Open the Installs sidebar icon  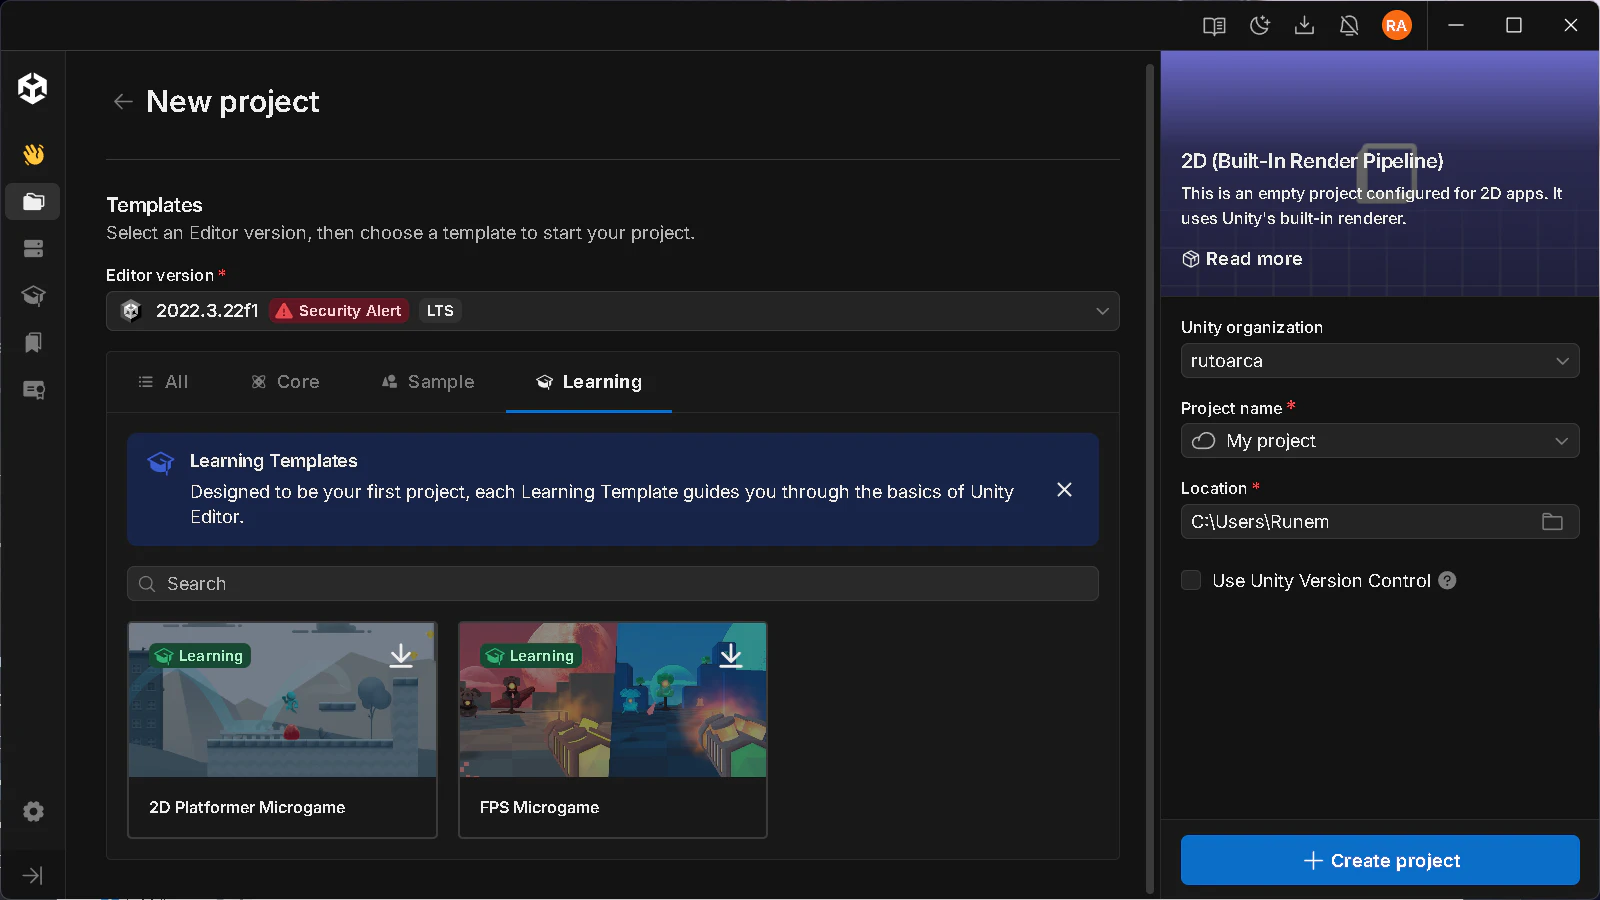pyautogui.click(x=33, y=248)
